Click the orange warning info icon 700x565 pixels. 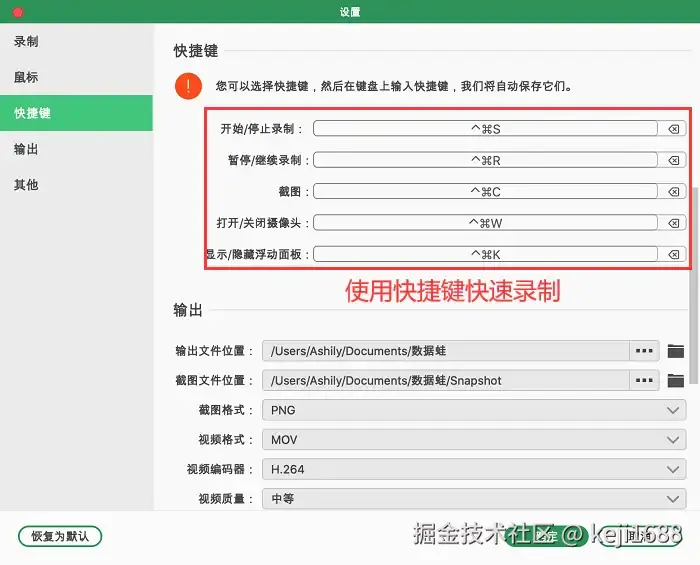click(x=188, y=86)
